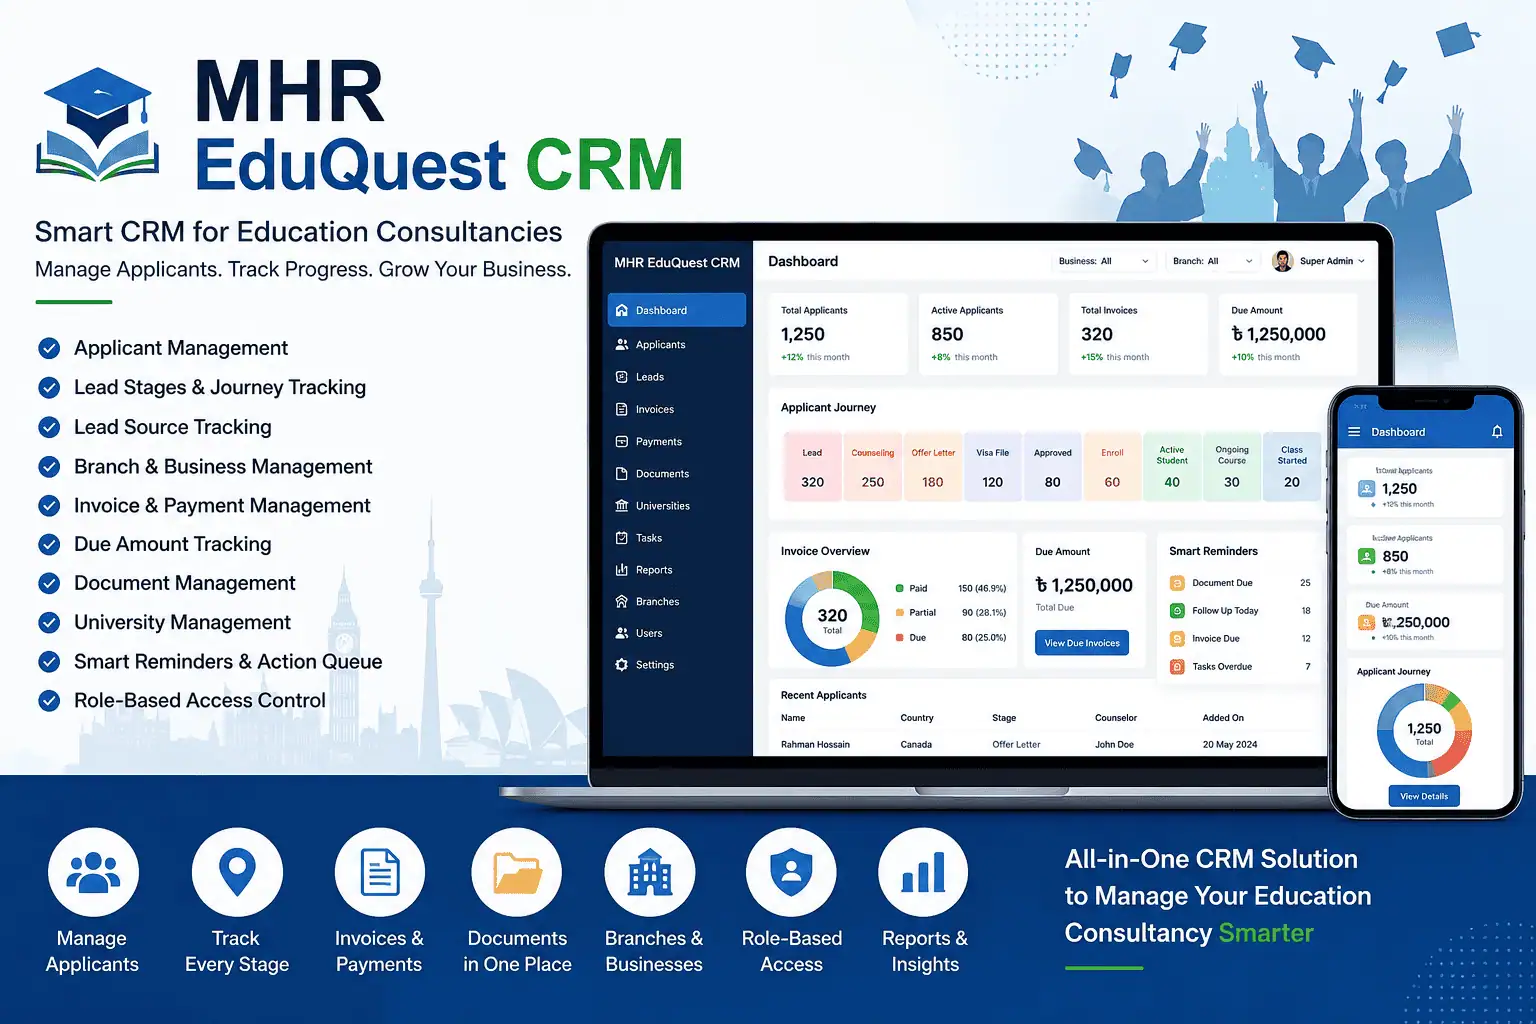The width and height of the screenshot is (1536, 1024).
Task: Click the green Paid legend swatch
Action: [900, 588]
